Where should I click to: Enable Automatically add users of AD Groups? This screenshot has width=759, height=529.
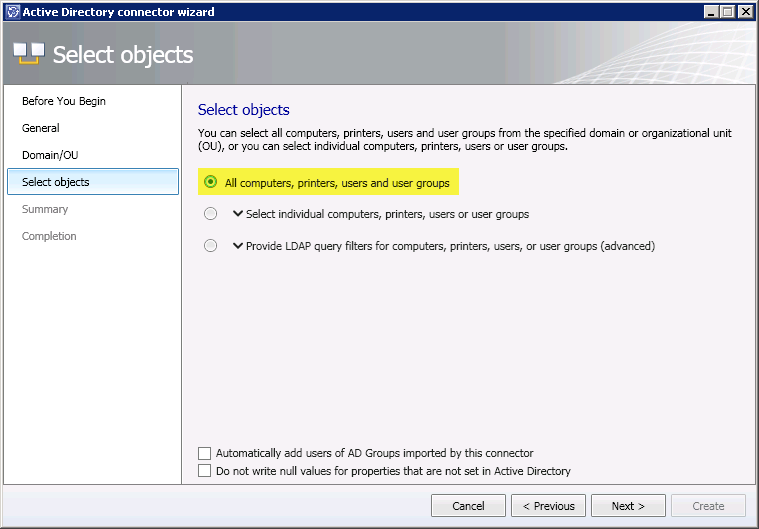click(205, 453)
